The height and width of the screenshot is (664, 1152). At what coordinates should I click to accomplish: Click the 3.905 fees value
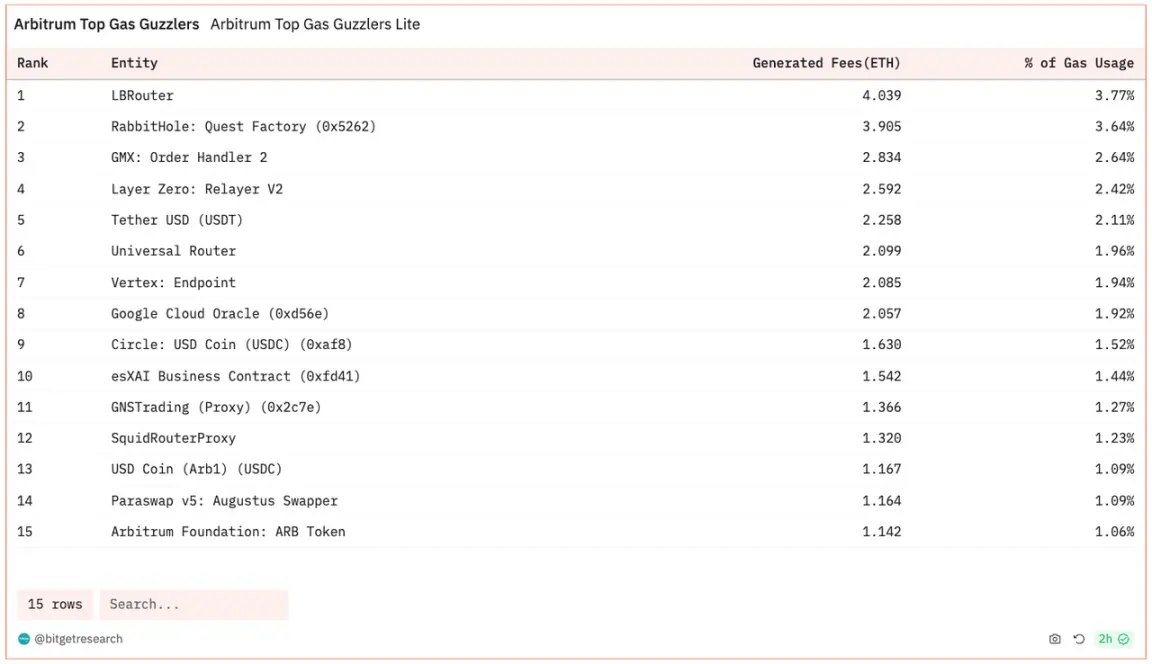[882, 126]
